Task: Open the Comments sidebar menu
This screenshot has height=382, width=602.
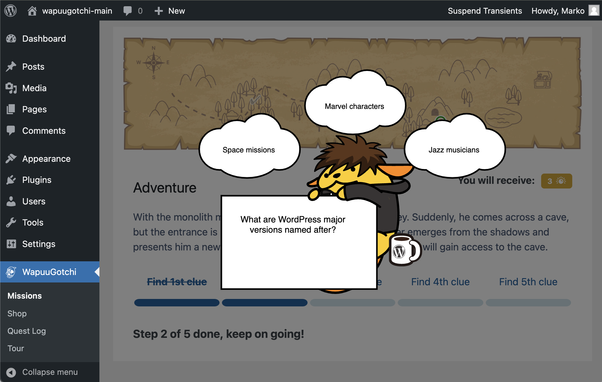Action: click(x=50, y=131)
